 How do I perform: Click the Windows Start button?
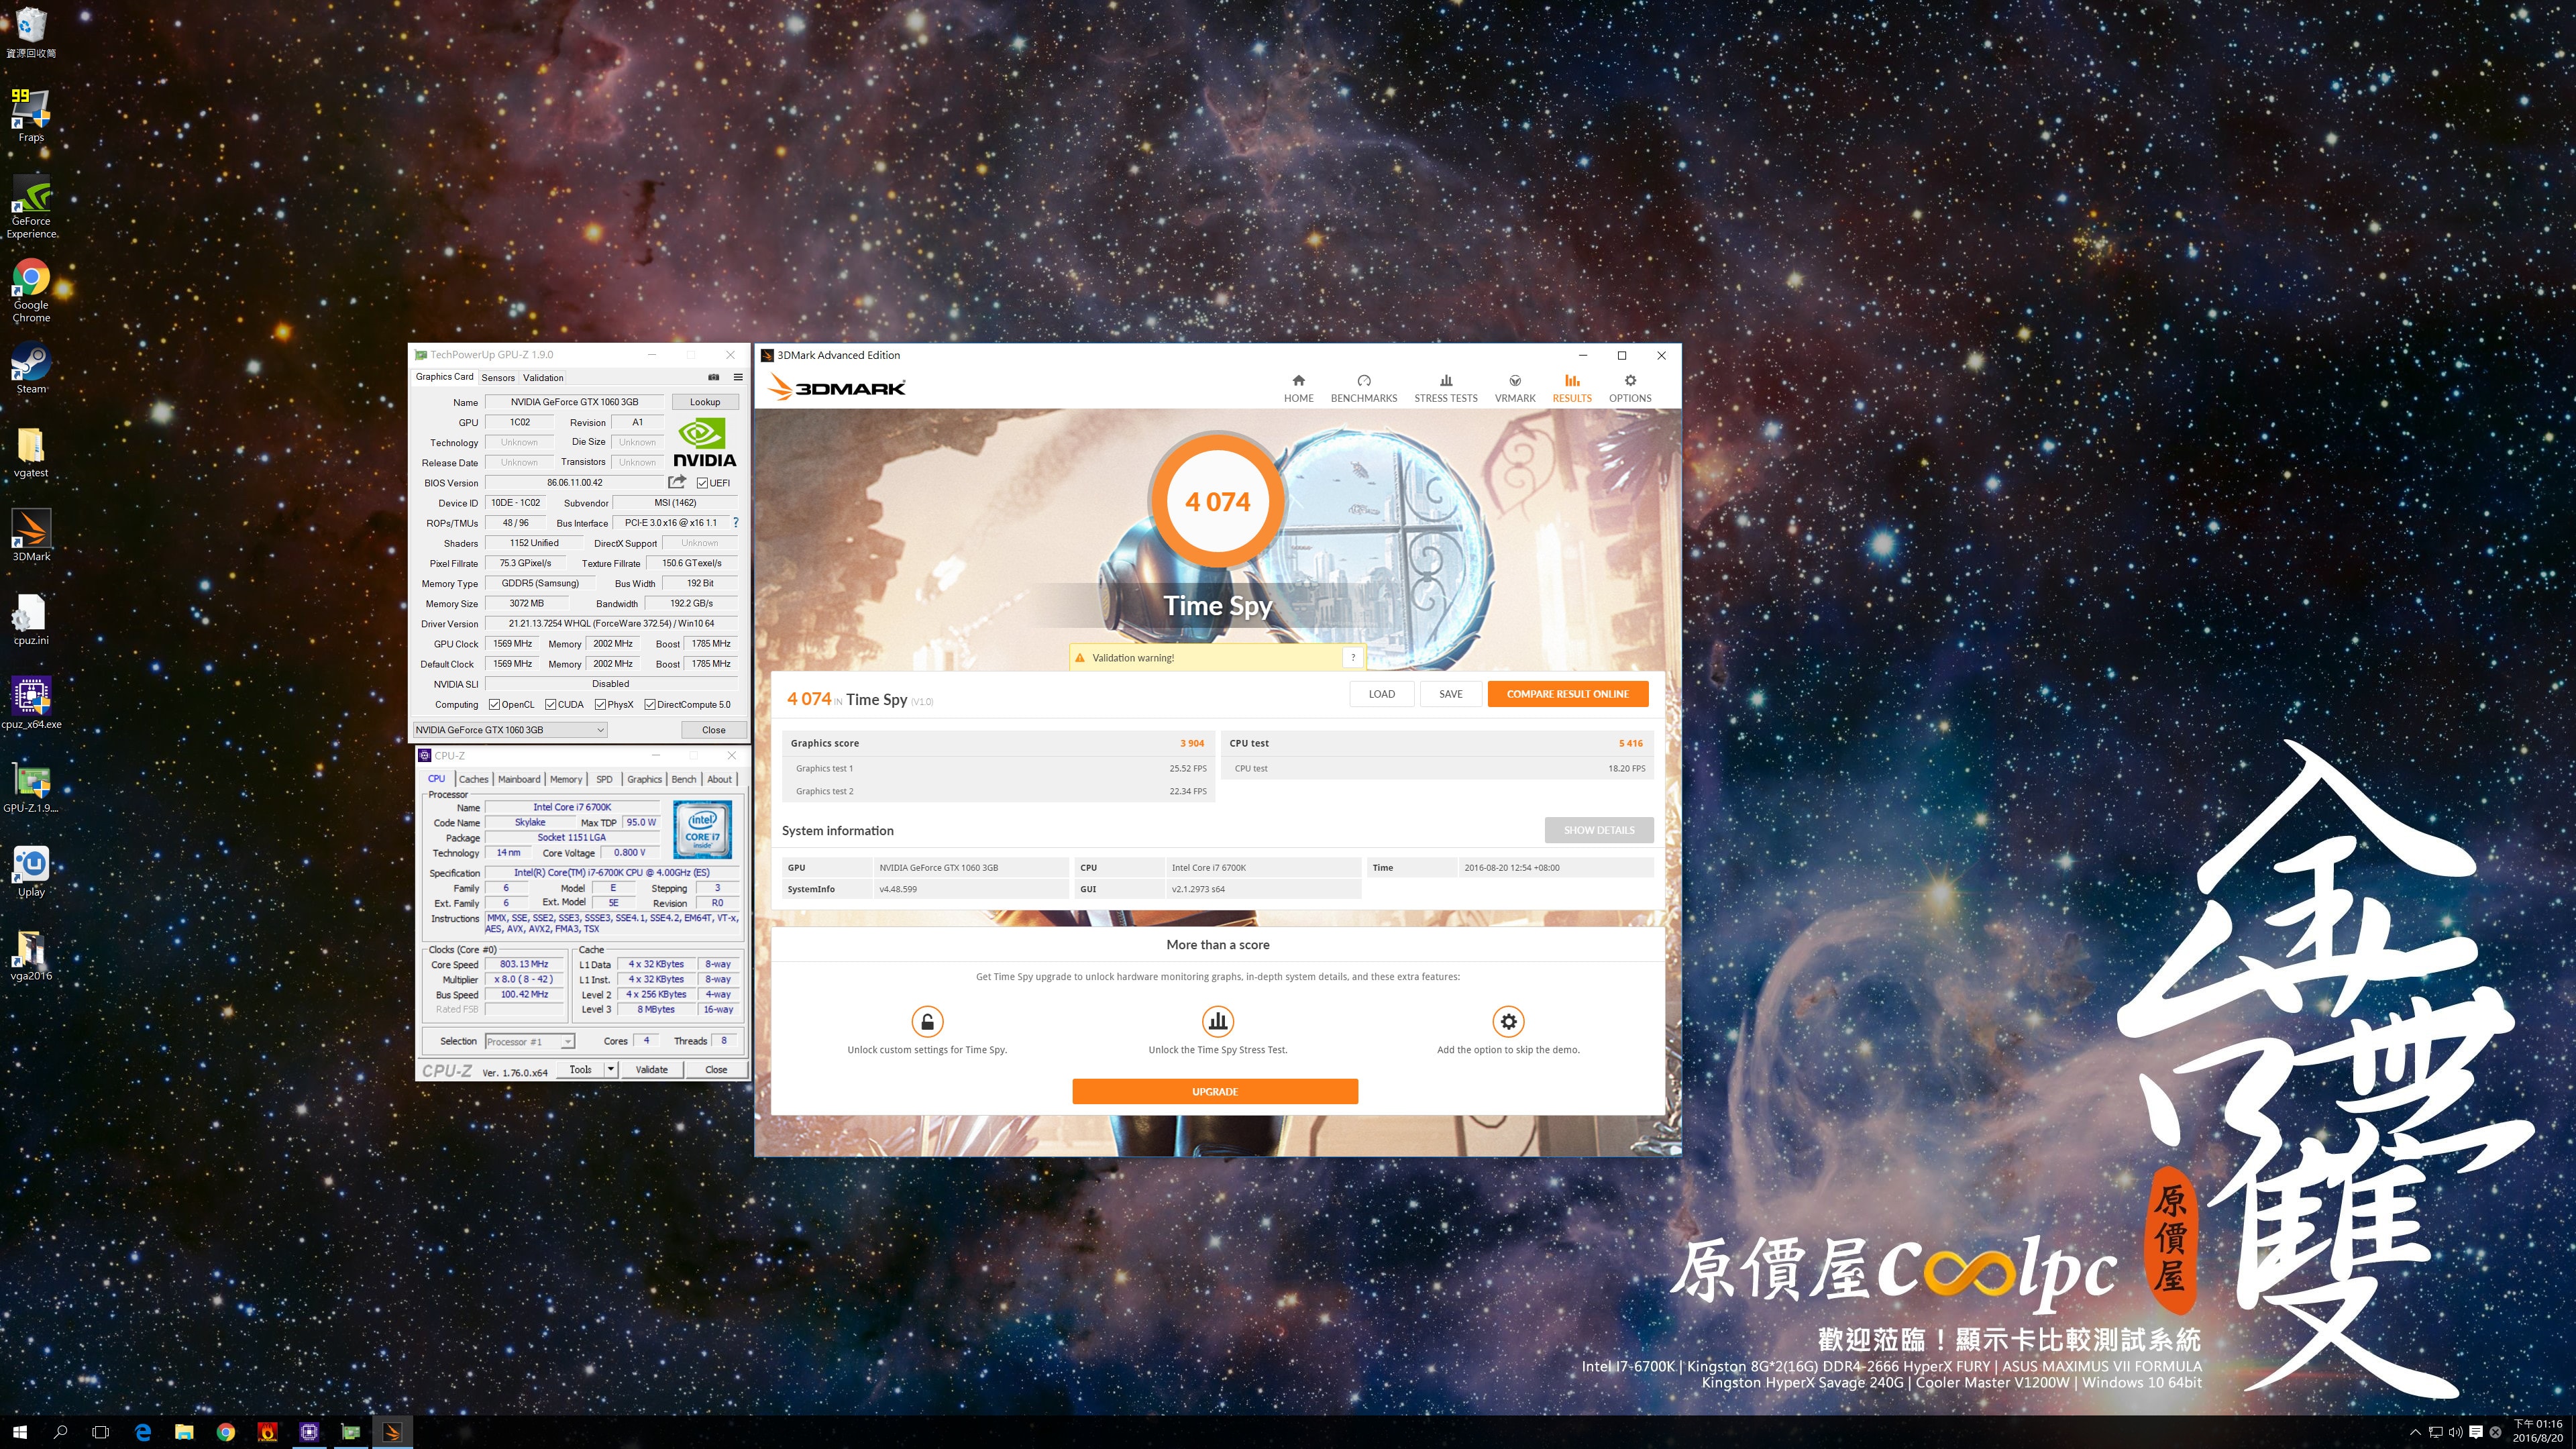pyautogui.click(x=20, y=1432)
